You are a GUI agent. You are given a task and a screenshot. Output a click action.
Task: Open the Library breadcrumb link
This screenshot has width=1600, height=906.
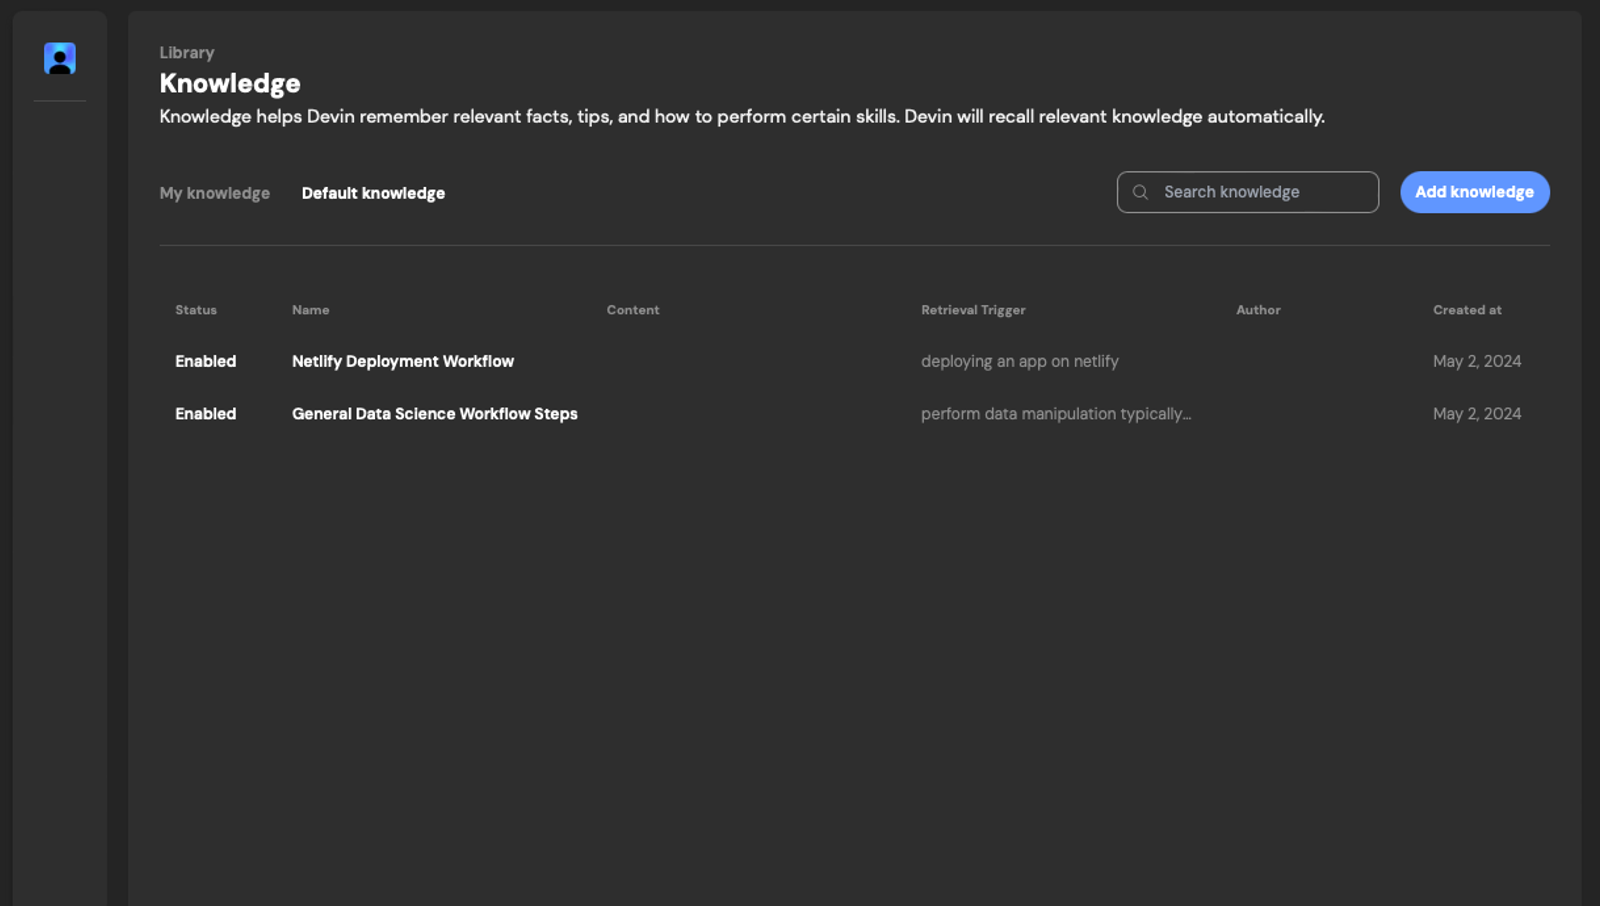[x=187, y=53]
